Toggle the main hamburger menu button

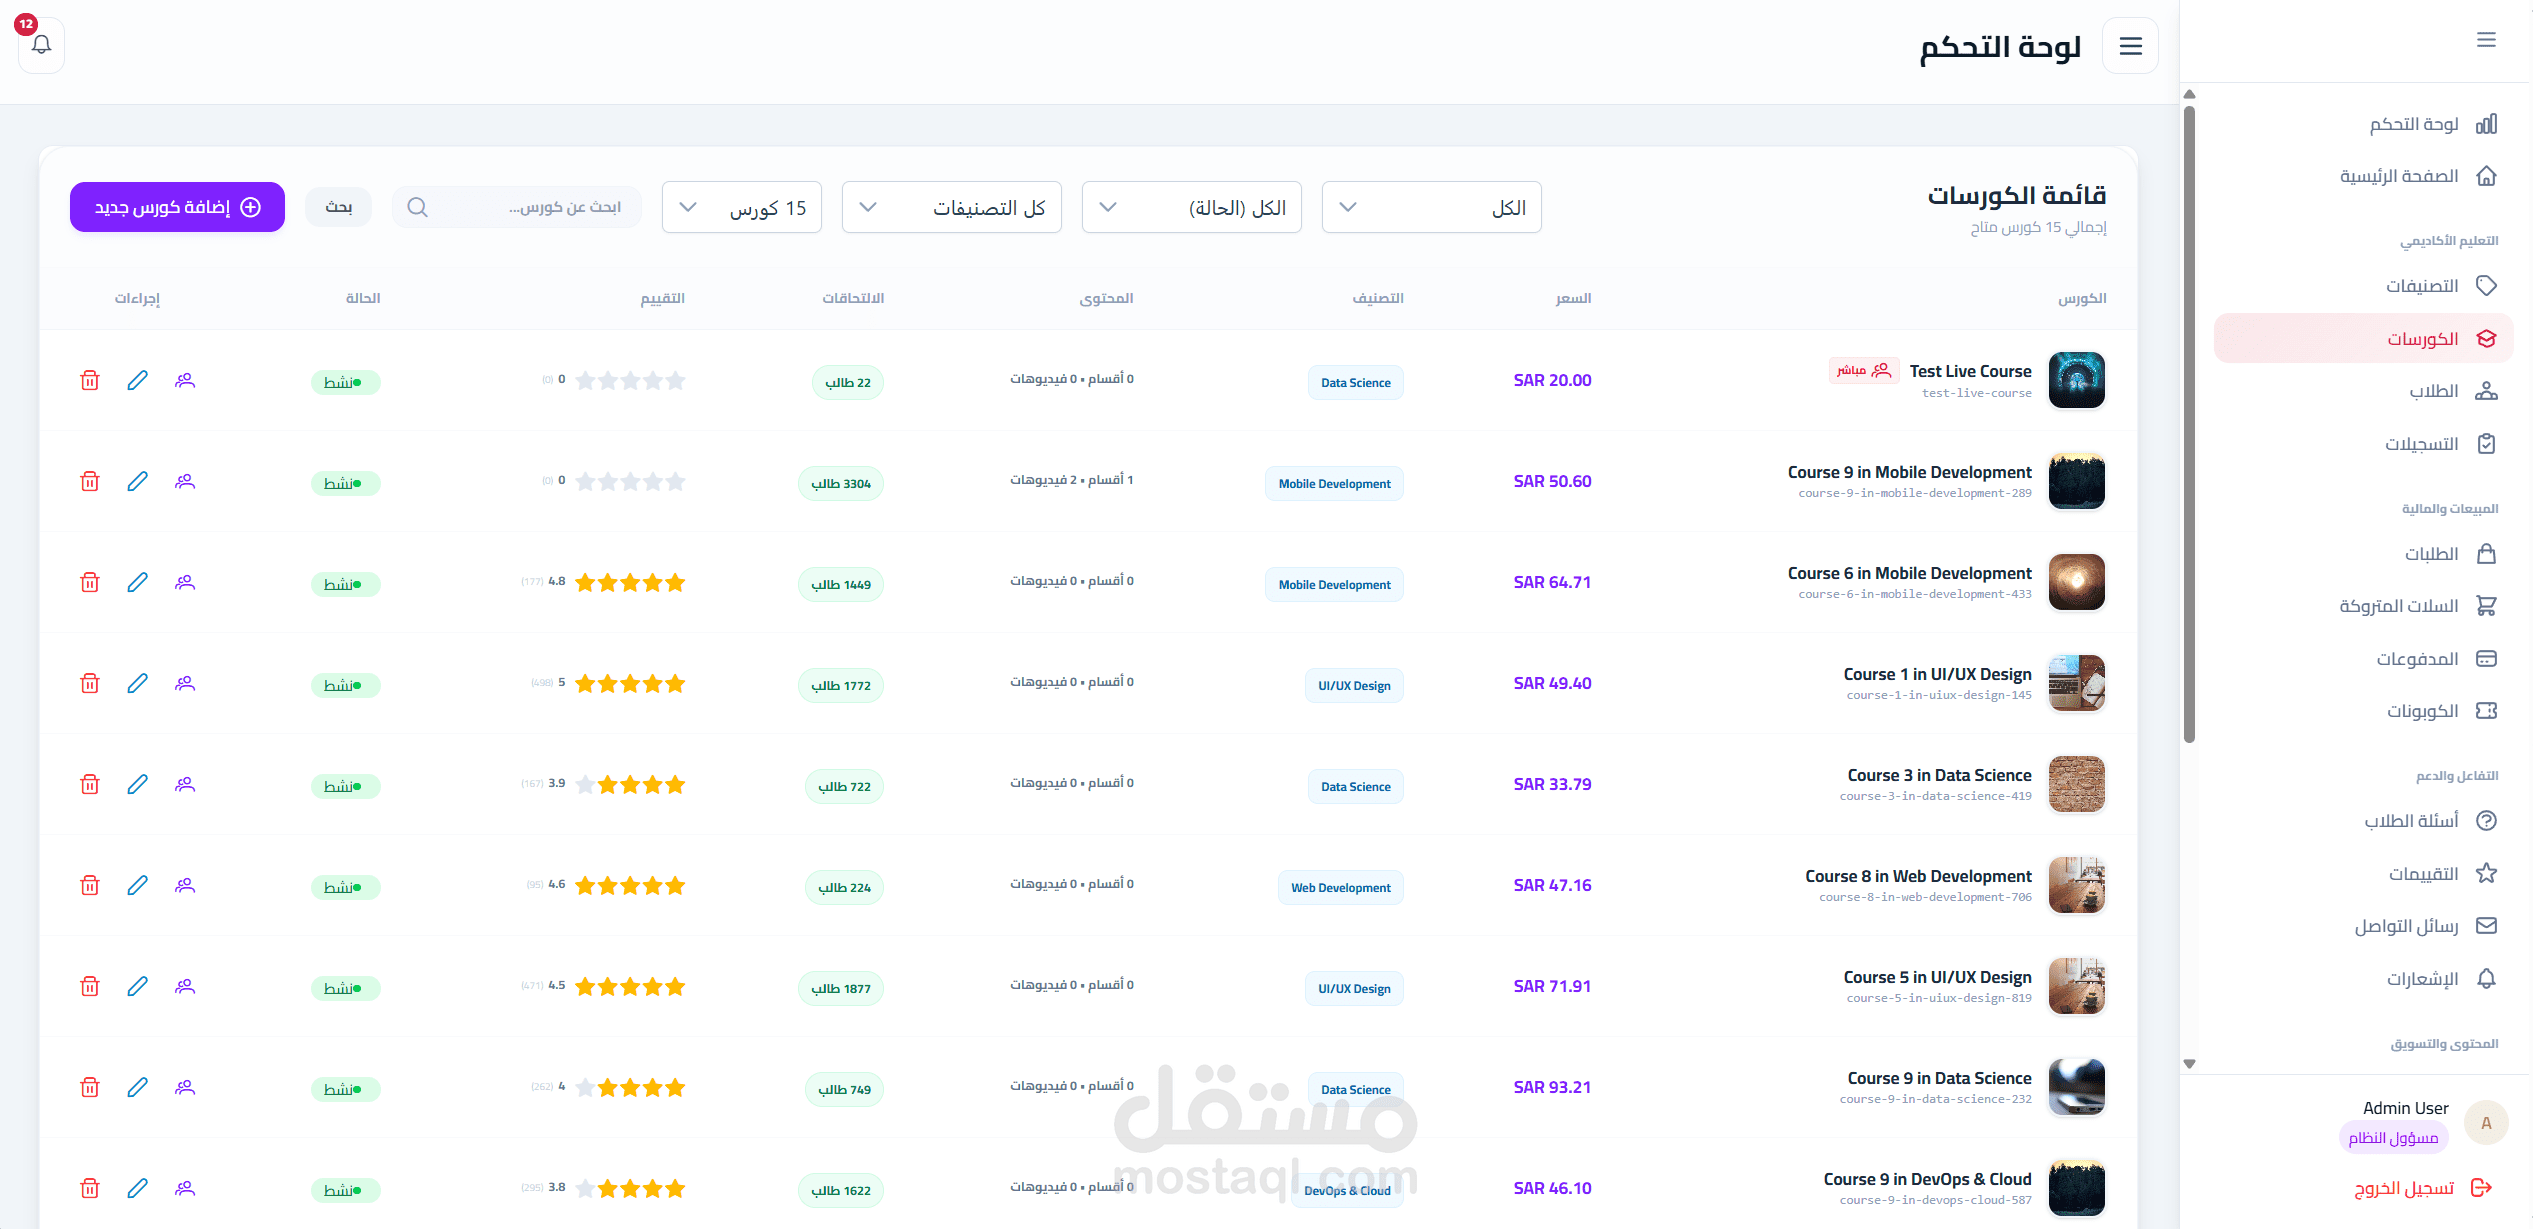2130,46
